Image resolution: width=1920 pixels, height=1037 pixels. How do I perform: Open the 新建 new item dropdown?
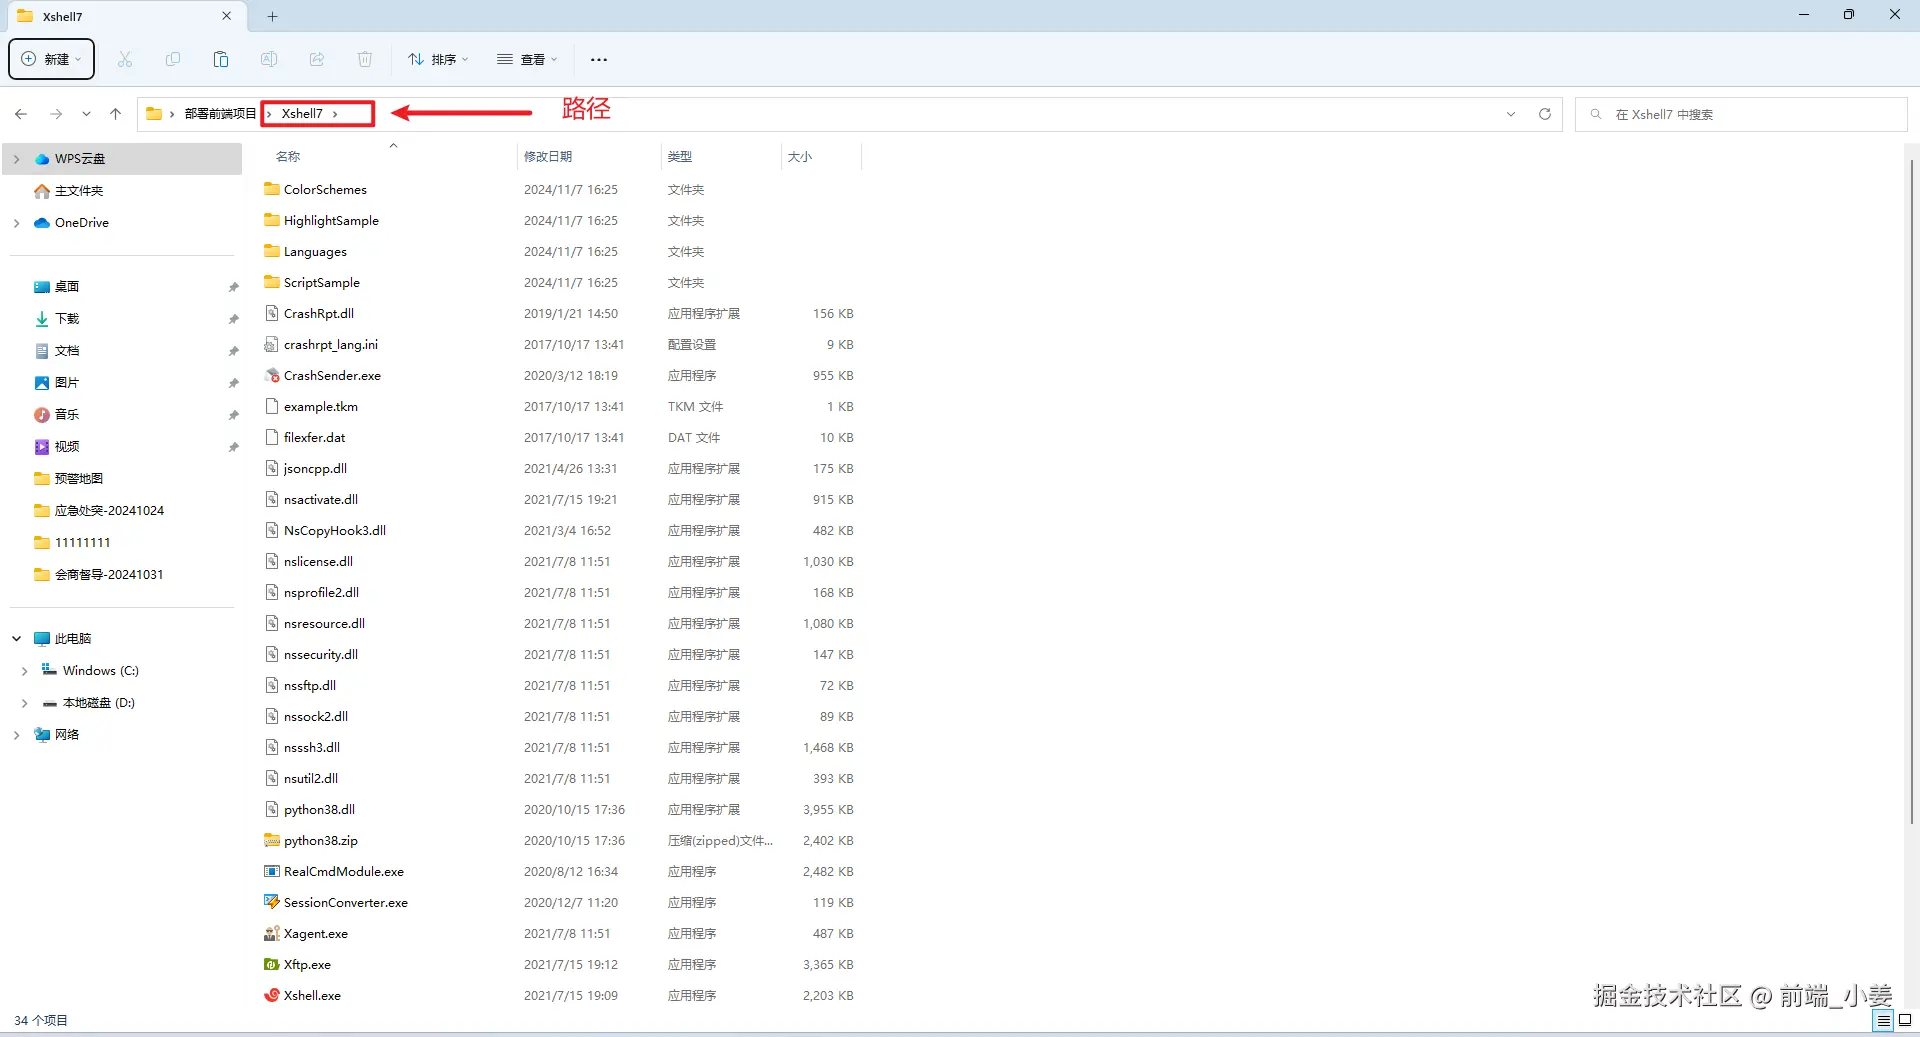52,59
